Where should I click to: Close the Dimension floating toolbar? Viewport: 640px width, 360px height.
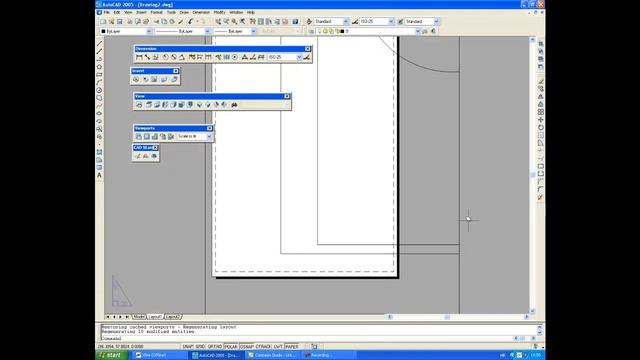point(308,49)
